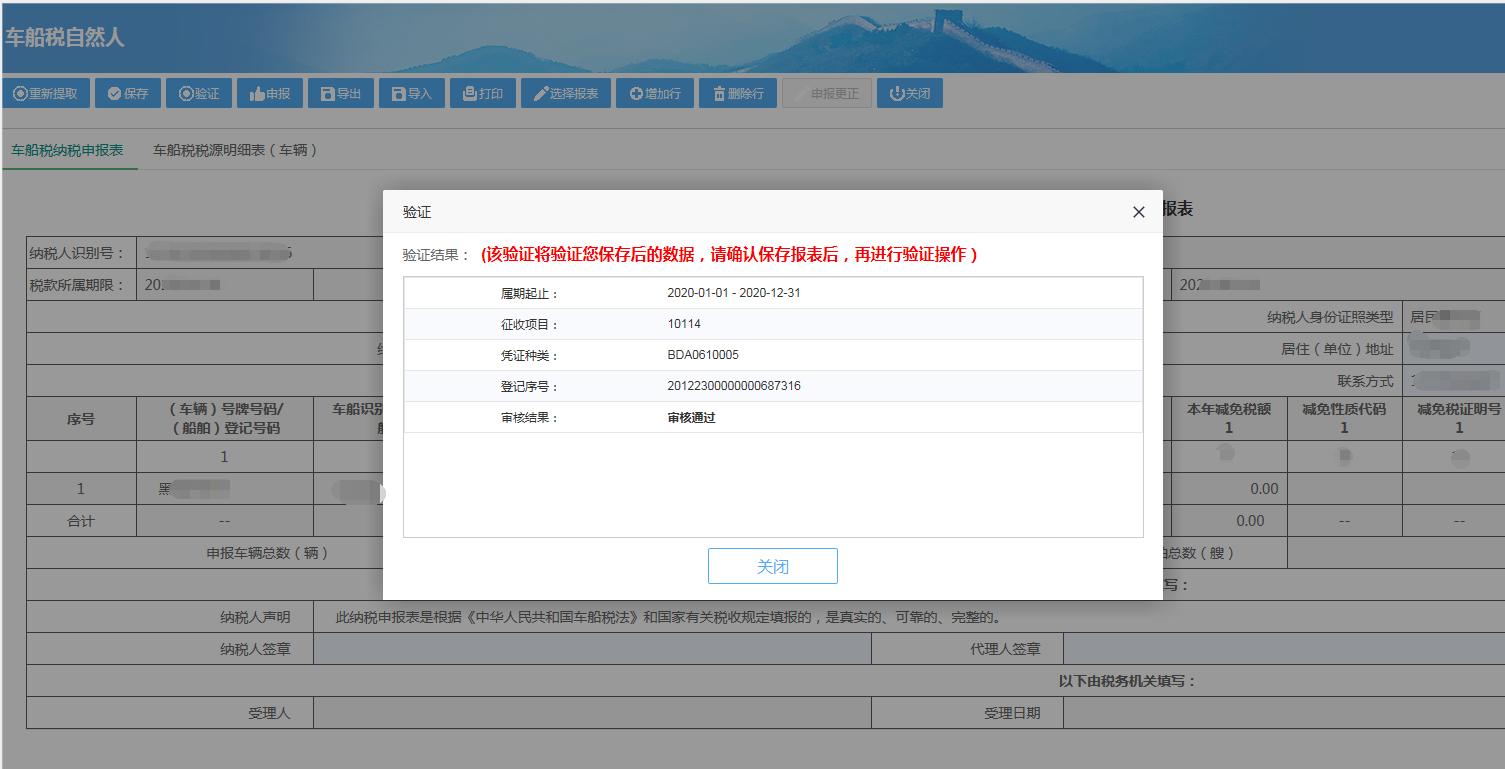Open 选择报表 report selector
This screenshot has height=769, width=1505.
(x=566, y=93)
